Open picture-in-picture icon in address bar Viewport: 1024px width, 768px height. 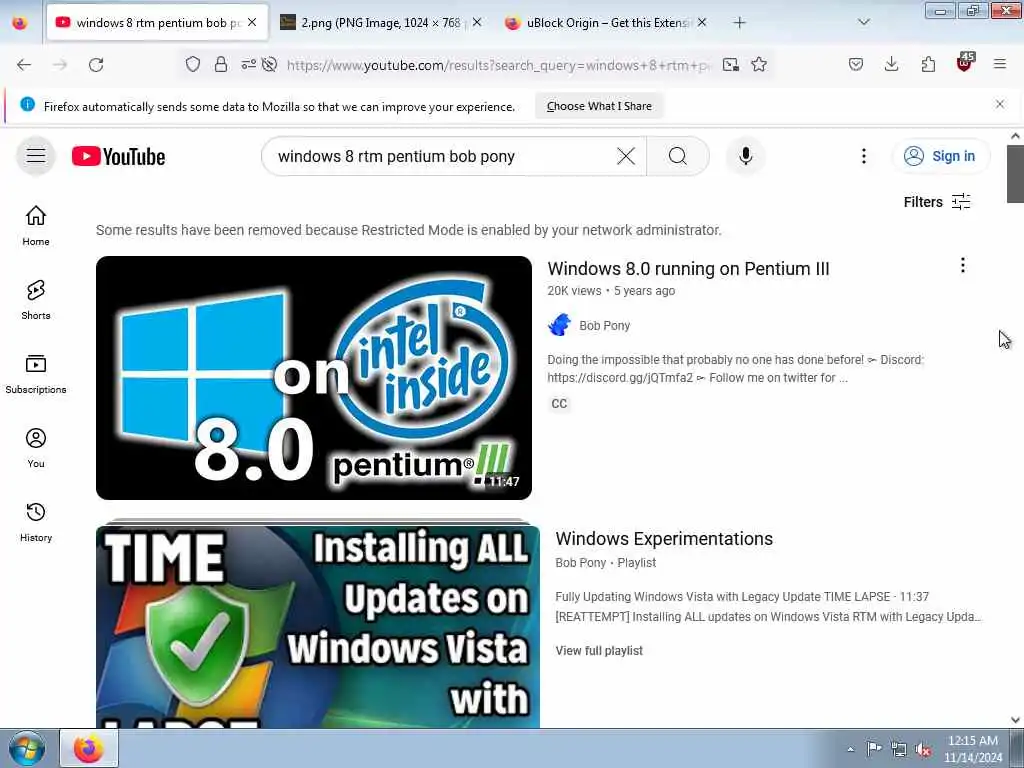(x=731, y=64)
